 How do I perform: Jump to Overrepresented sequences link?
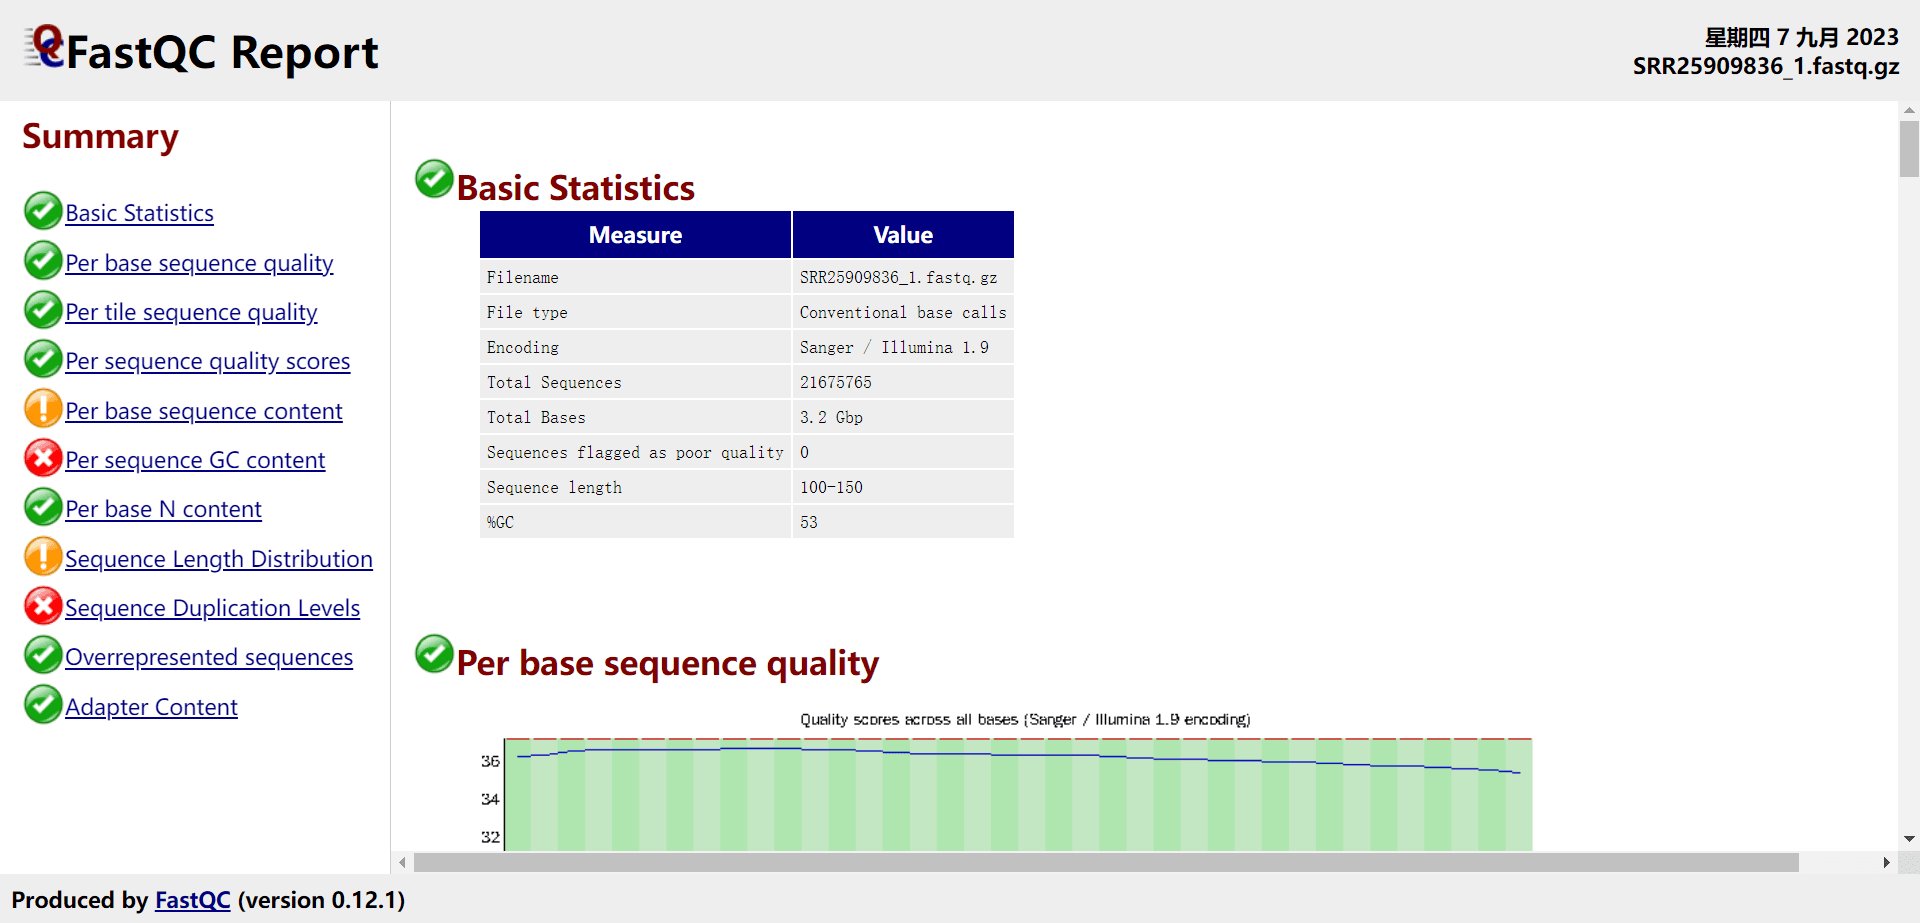pyautogui.click(x=209, y=657)
